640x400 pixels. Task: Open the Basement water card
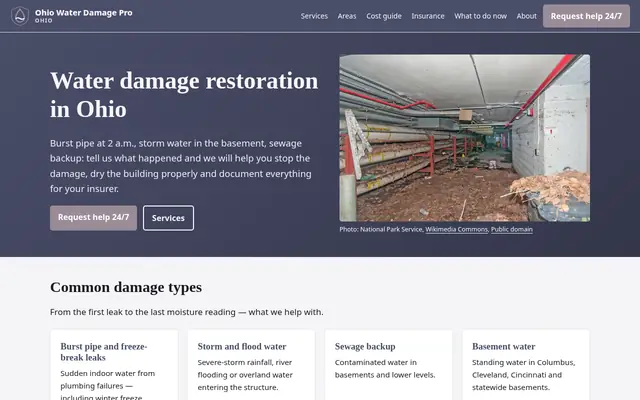pos(526,365)
